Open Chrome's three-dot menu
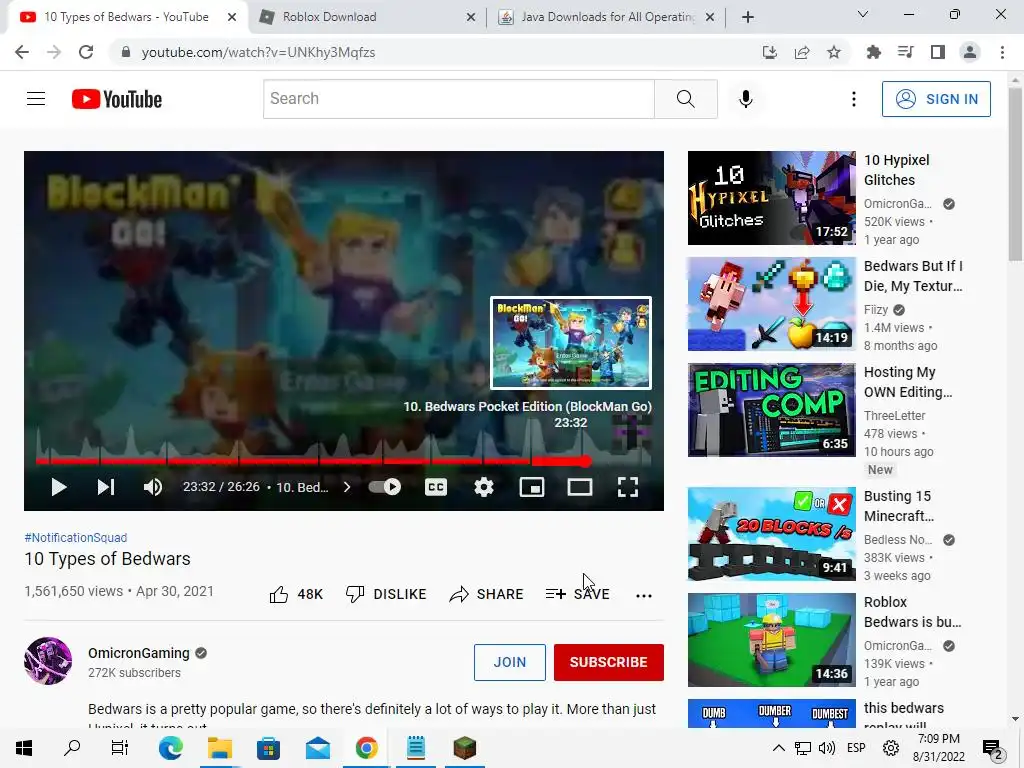The width and height of the screenshot is (1024, 768). pyautogui.click(x=1002, y=52)
